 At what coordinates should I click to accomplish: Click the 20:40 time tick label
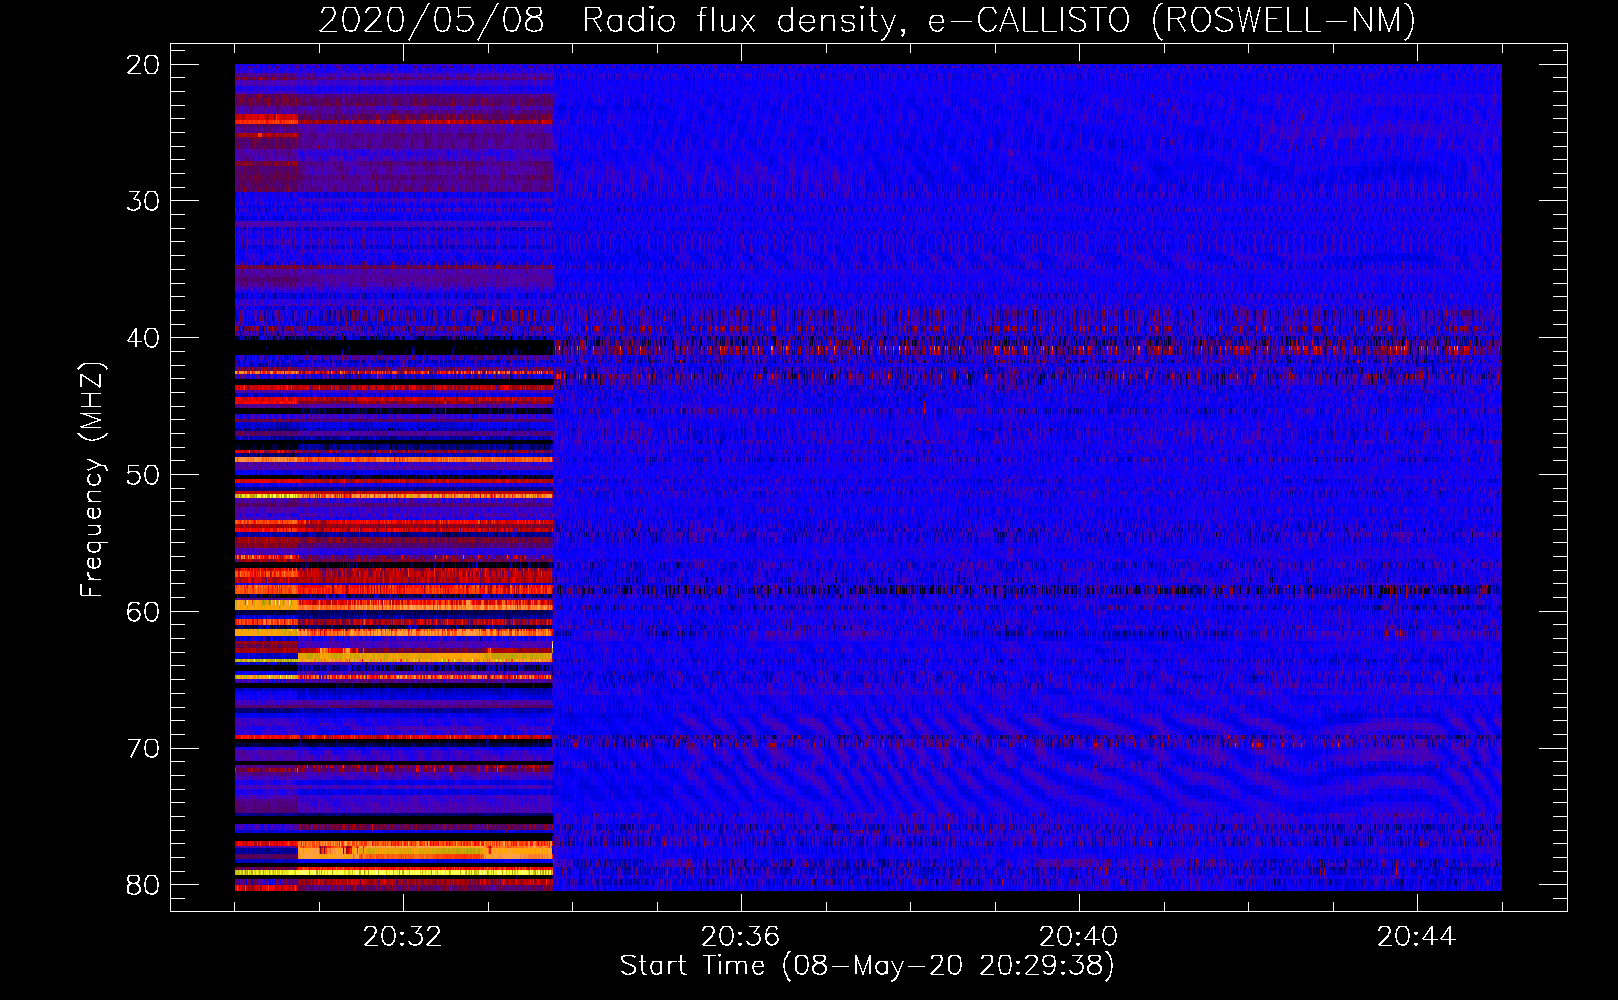(x=1079, y=937)
